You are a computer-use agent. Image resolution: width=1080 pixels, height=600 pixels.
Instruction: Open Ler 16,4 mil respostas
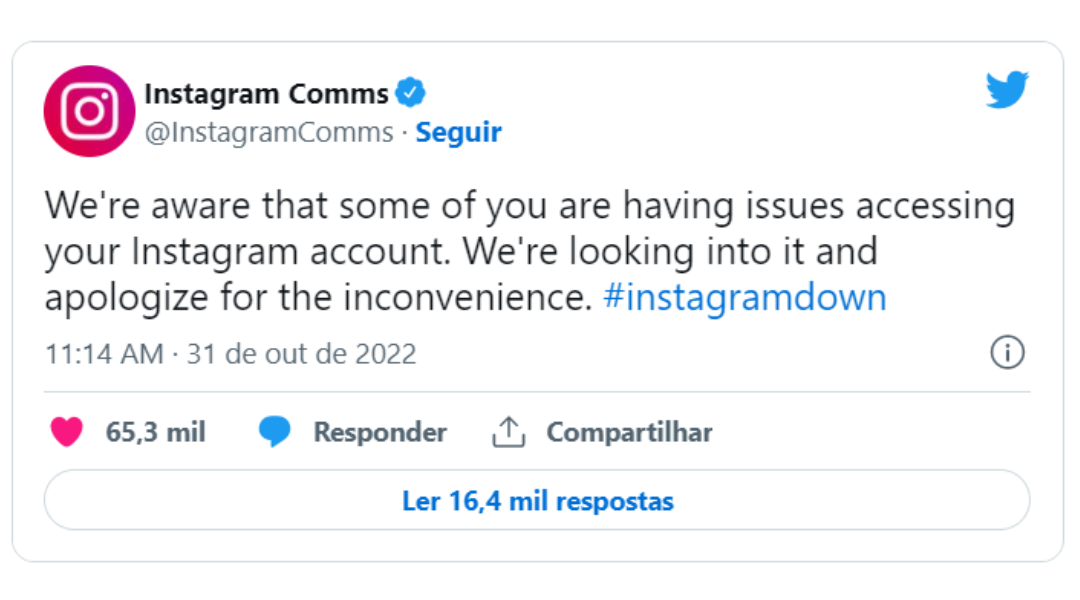(537, 500)
